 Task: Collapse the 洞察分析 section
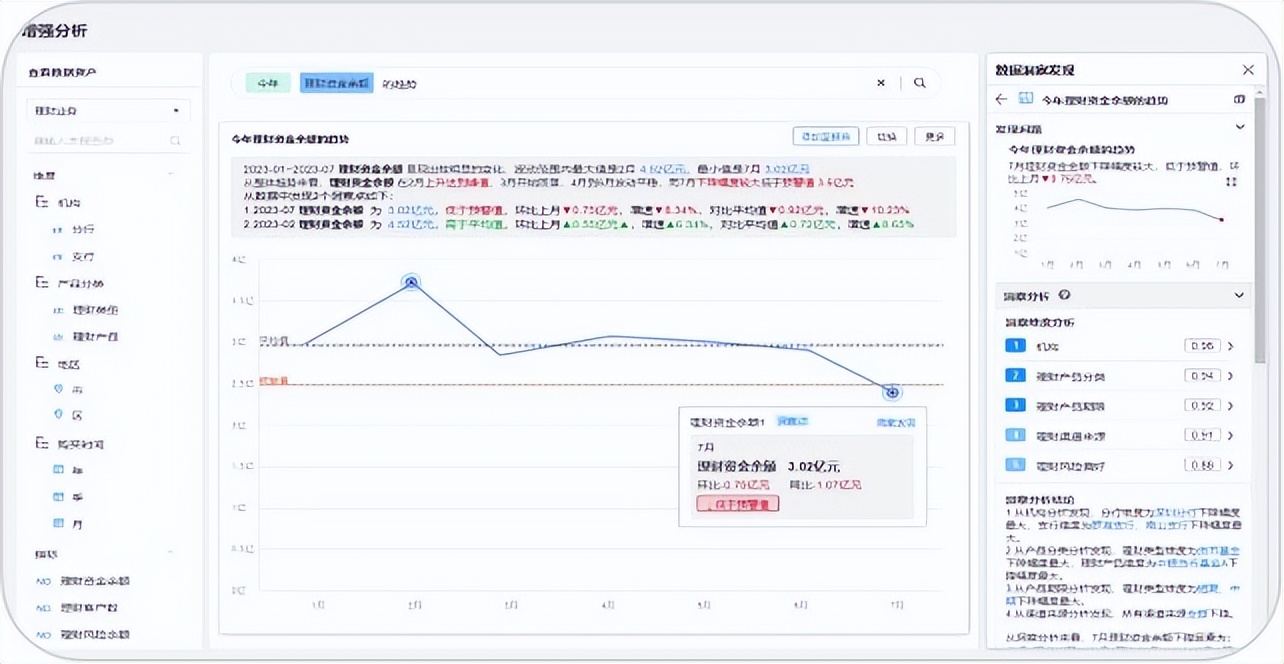1238,295
